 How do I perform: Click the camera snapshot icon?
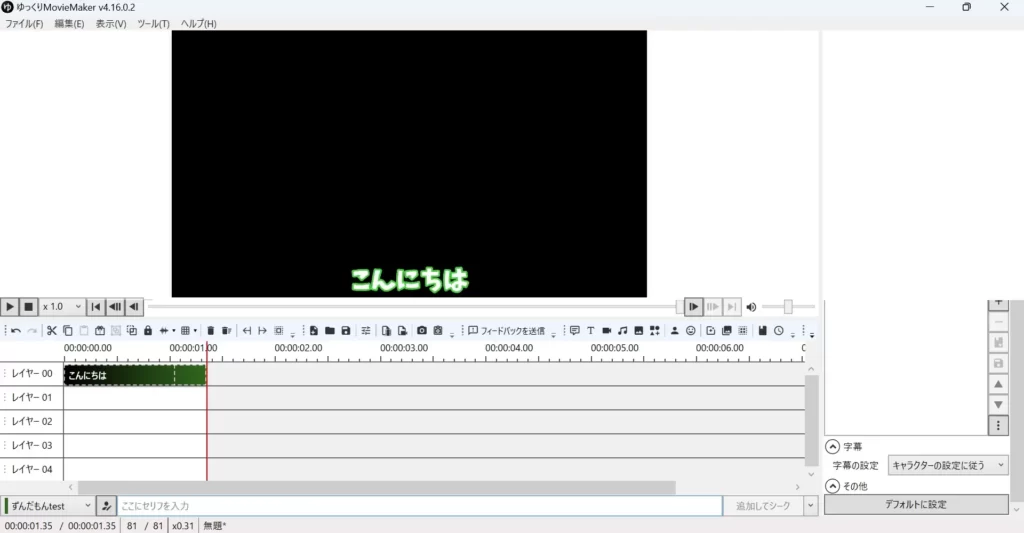[422, 331]
